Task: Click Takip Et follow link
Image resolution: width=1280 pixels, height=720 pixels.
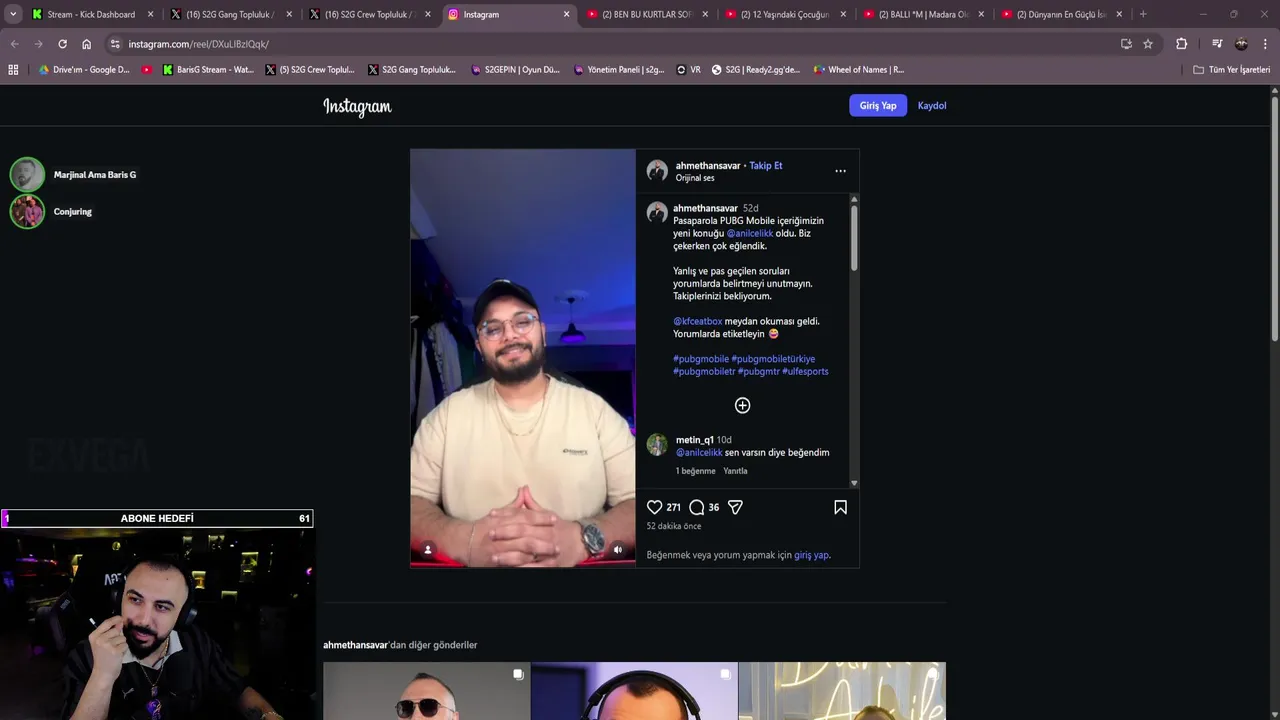Action: tap(766, 165)
